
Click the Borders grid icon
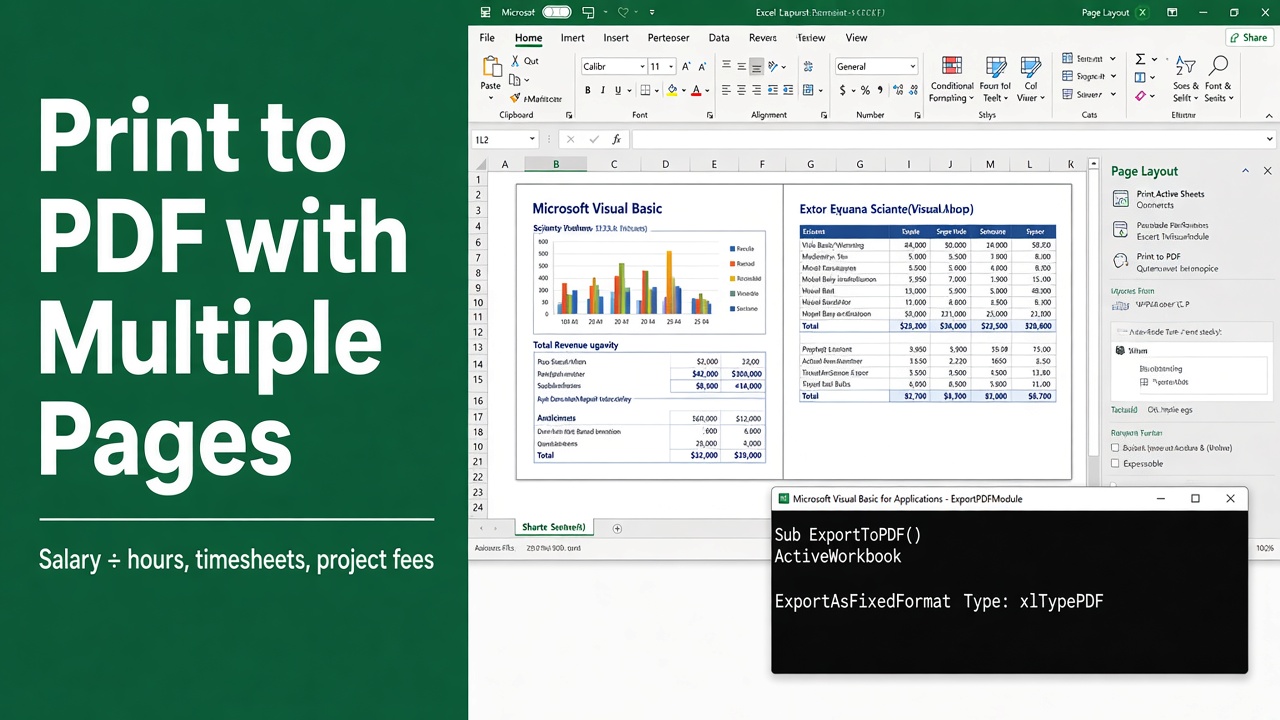pos(645,90)
